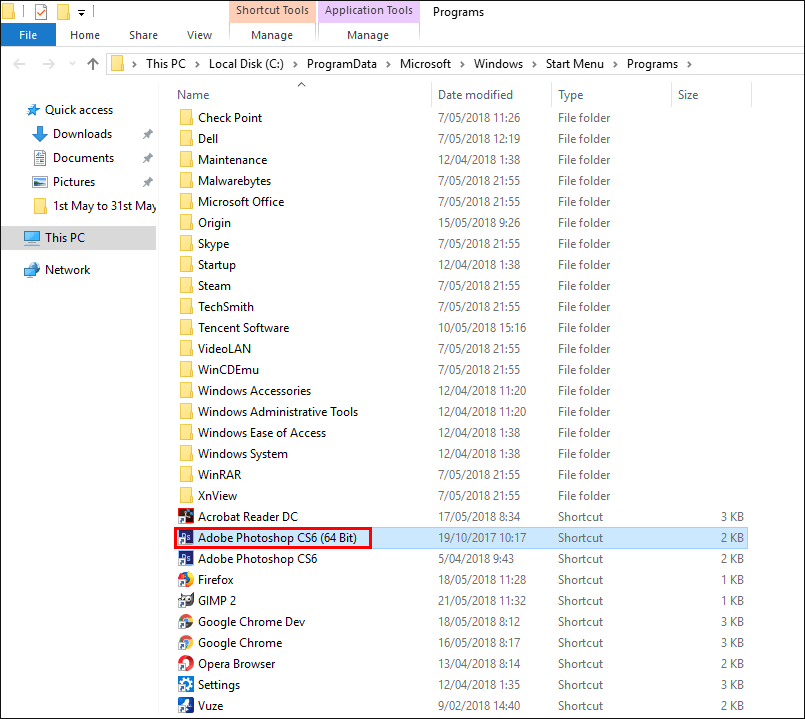Image resolution: width=805 pixels, height=719 pixels.
Task: Select the Tencent Software folder
Action: tap(243, 328)
